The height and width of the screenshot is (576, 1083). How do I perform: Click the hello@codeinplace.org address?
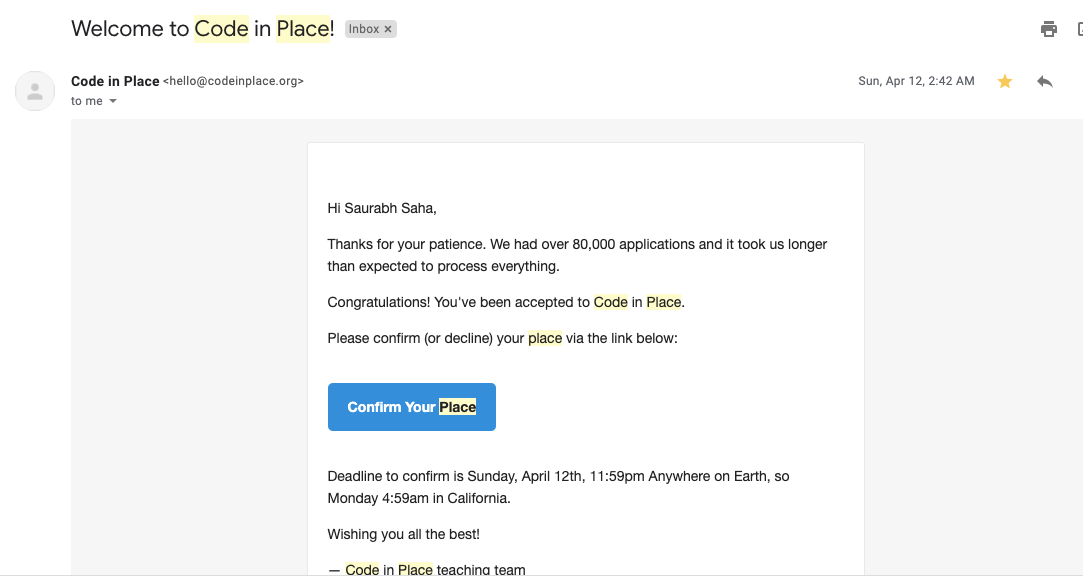[233, 81]
